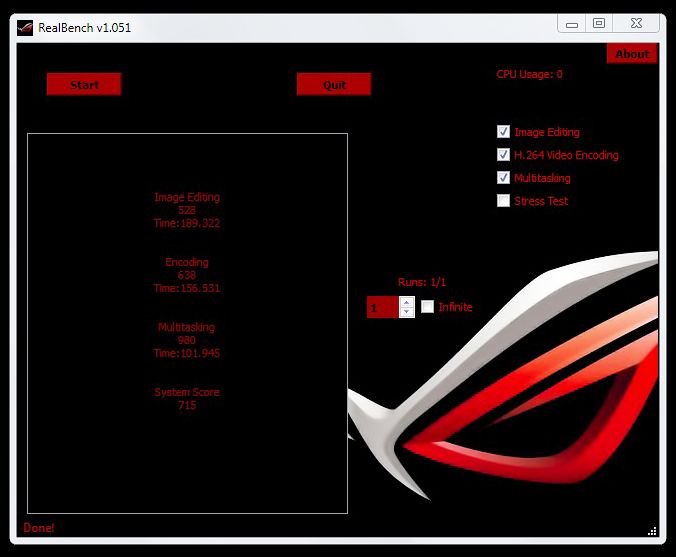Close the RealBench window
Viewport: 676px width, 557px height.
tap(636, 23)
